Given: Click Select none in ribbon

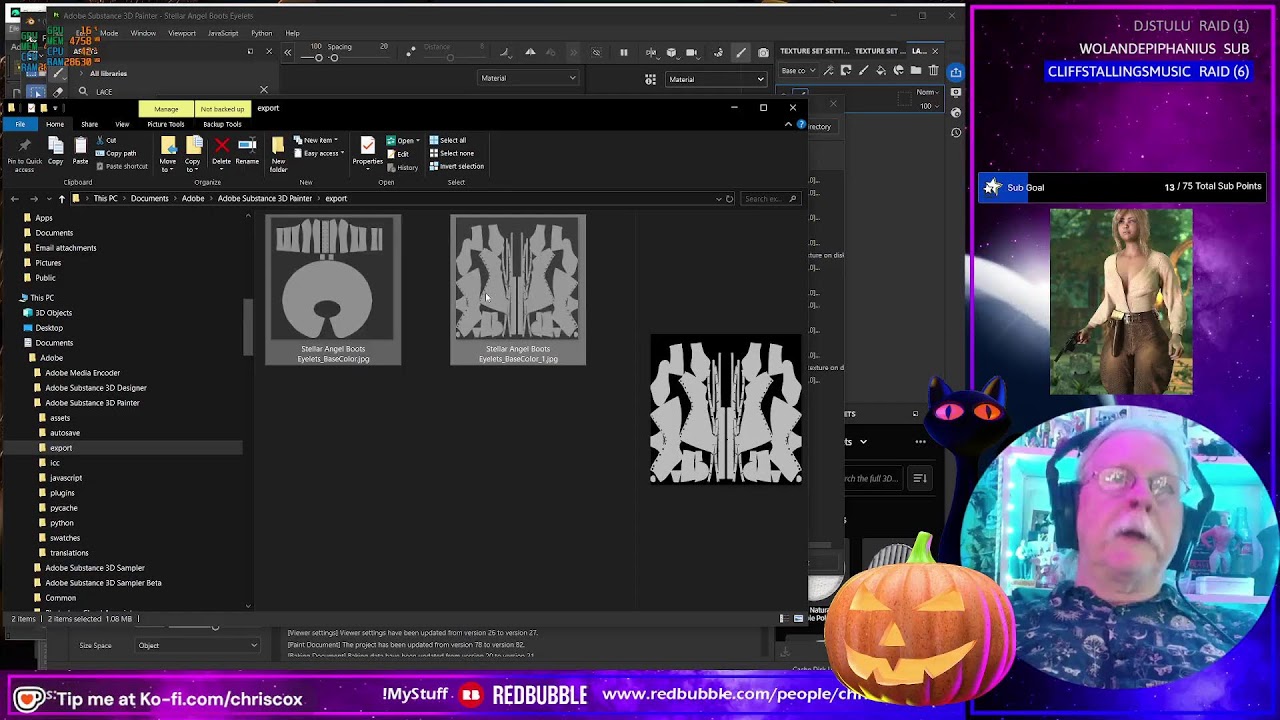Looking at the screenshot, I should 452,153.
